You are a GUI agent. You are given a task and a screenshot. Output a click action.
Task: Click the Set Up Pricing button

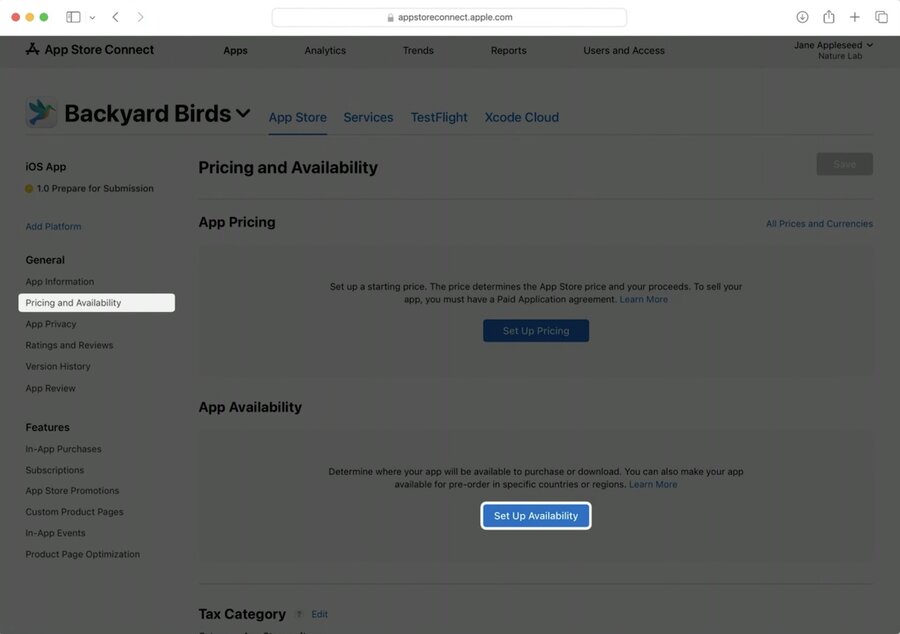click(x=536, y=330)
